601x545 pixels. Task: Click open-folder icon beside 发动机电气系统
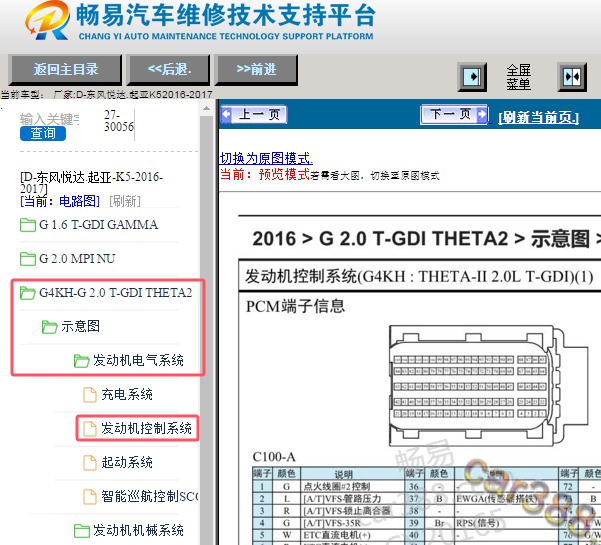[81, 361]
